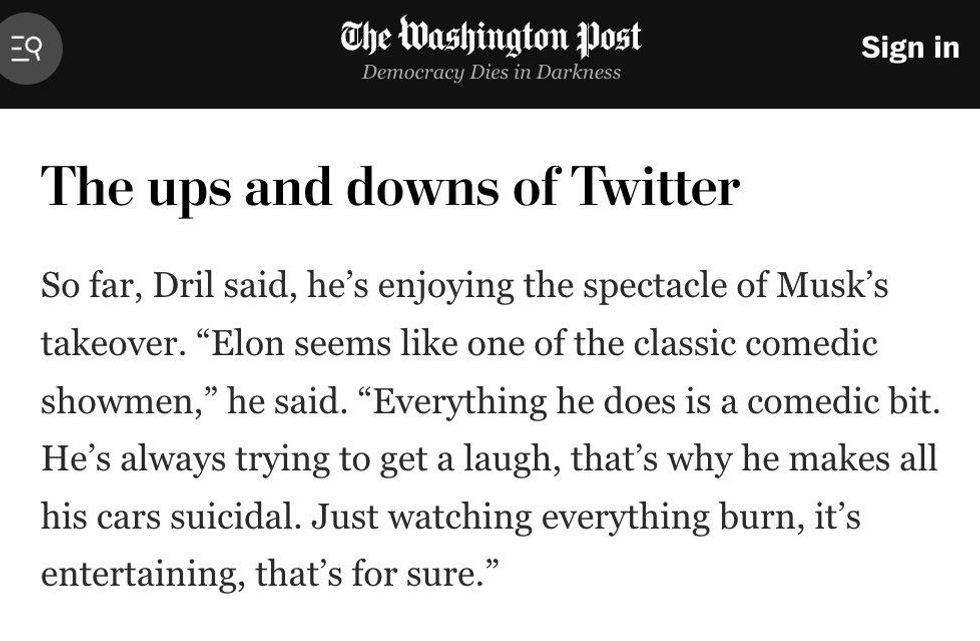Click The Washington Post logo
This screenshot has width=980, height=641.
(x=490, y=37)
